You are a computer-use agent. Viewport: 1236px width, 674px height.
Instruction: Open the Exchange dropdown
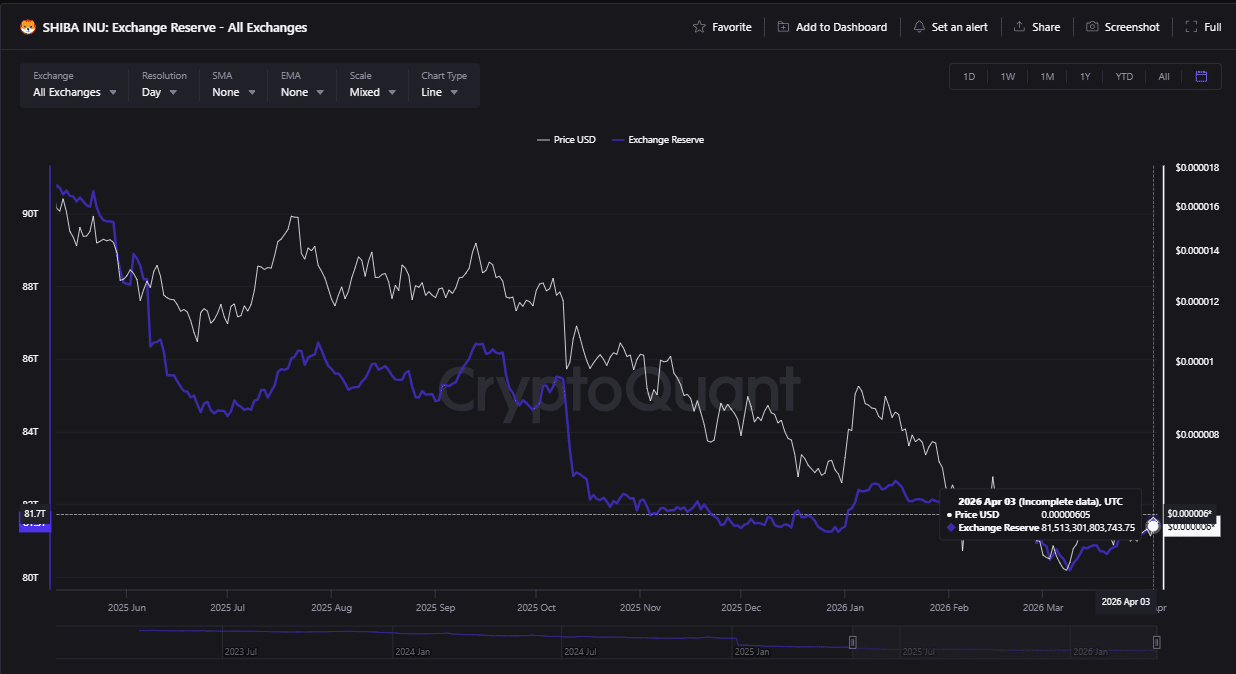(x=73, y=91)
